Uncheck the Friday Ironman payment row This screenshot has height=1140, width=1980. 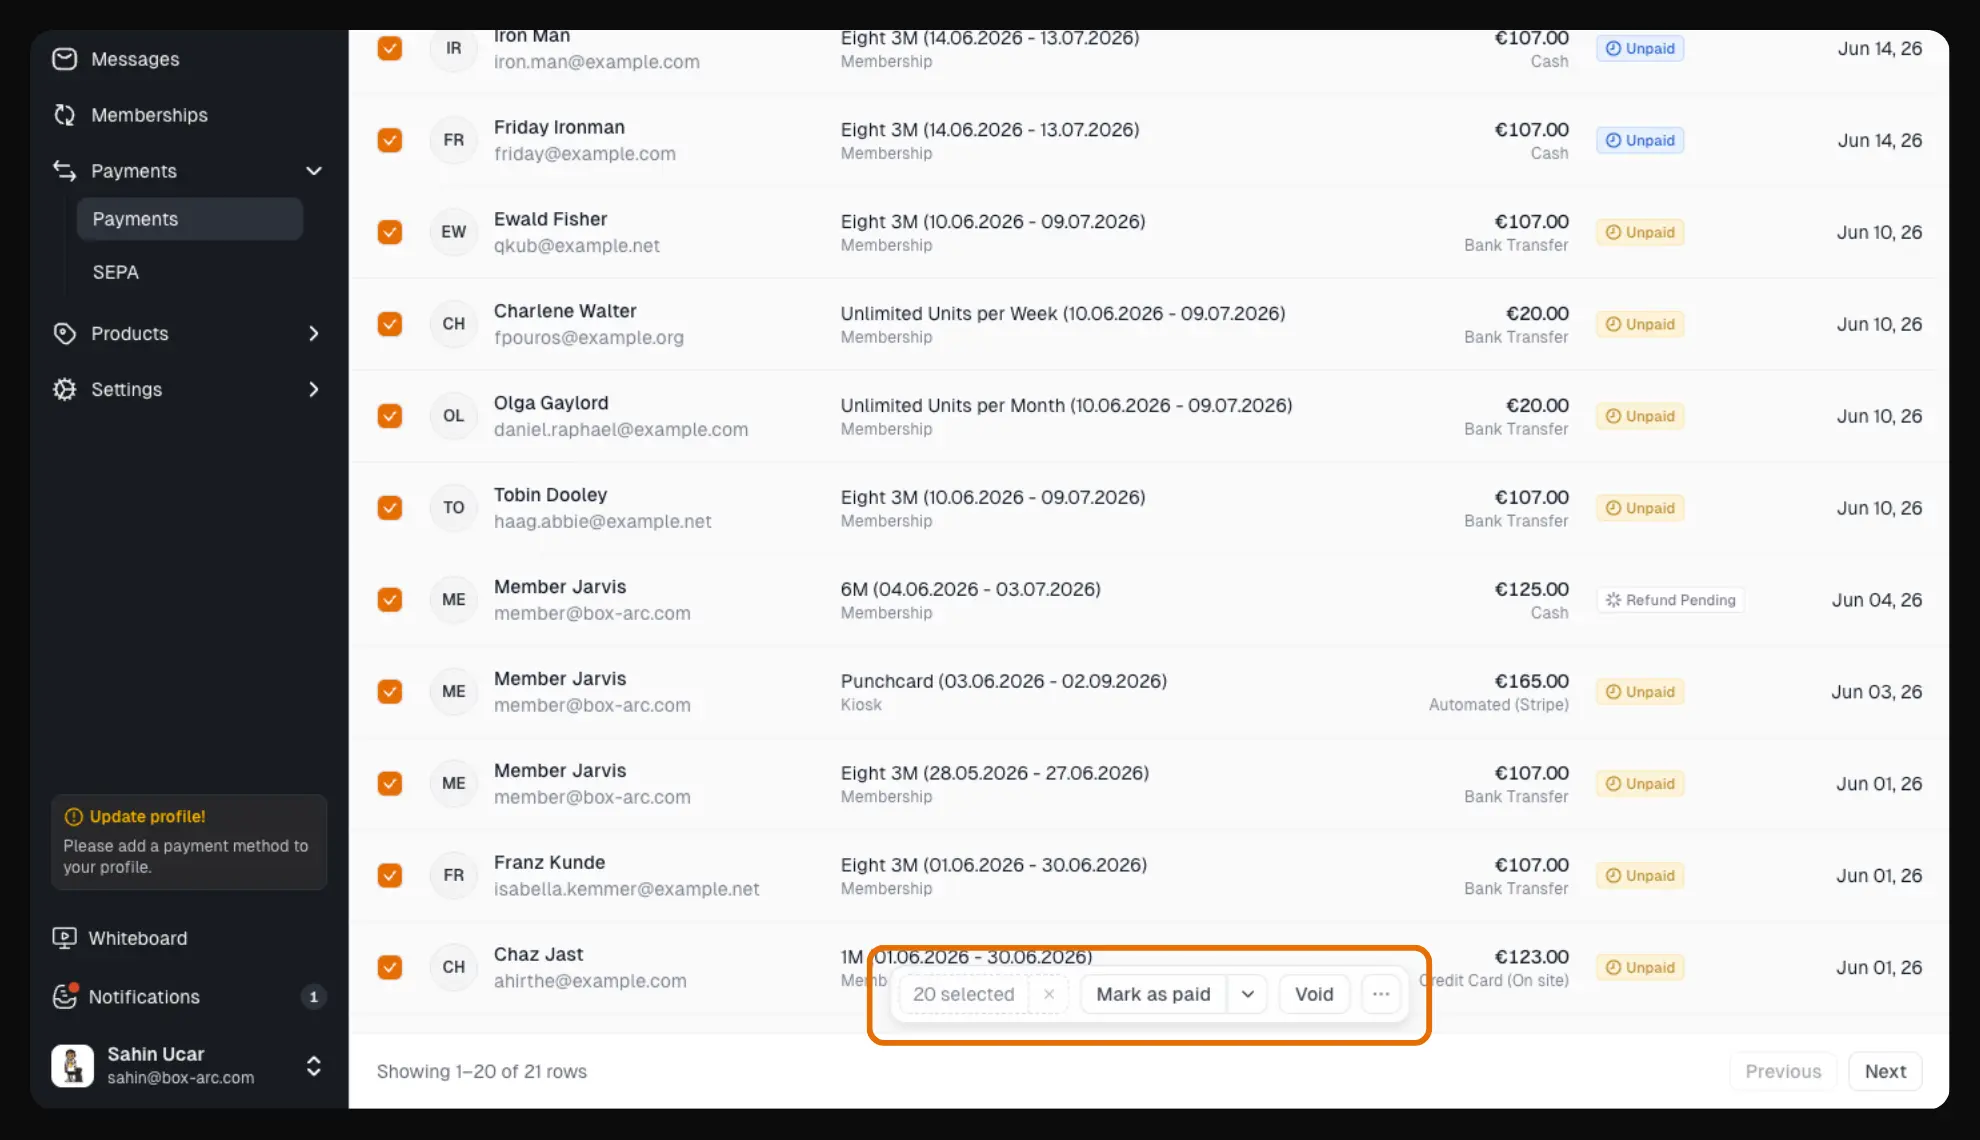[390, 140]
